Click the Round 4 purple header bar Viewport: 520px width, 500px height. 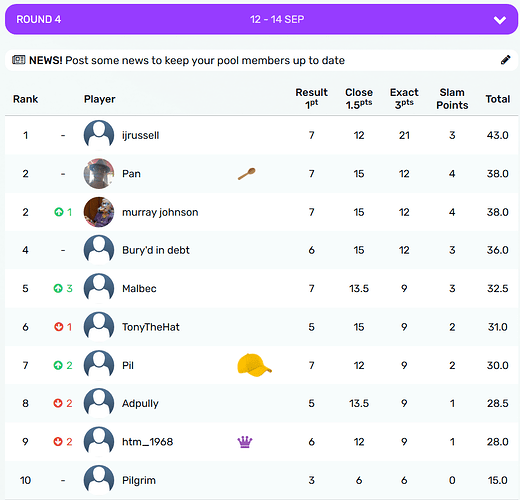[x=261, y=19]
